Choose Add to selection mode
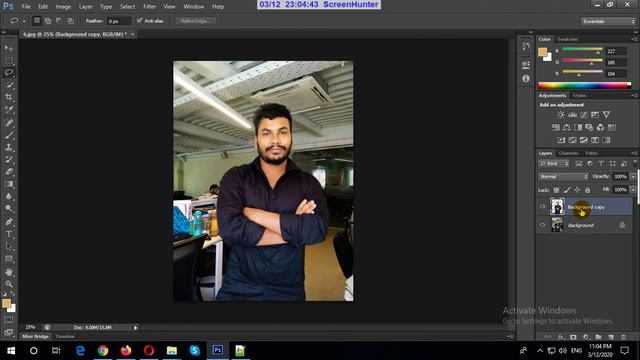Screen dimensions: 640x360 [x=48, y=20]
